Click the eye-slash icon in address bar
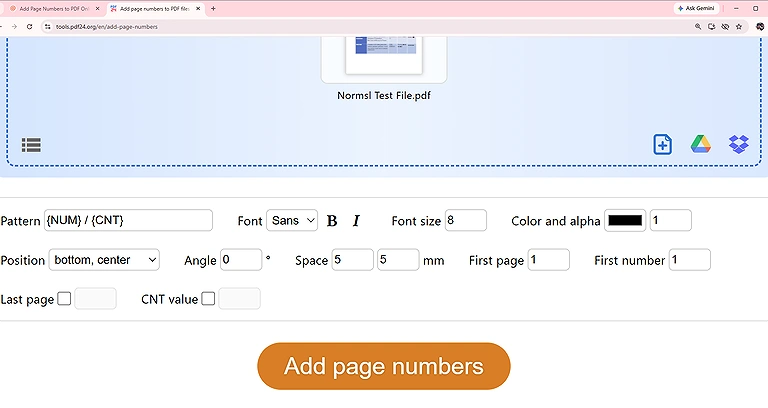This screenshot has height=408, width=768. coord(725,26)
